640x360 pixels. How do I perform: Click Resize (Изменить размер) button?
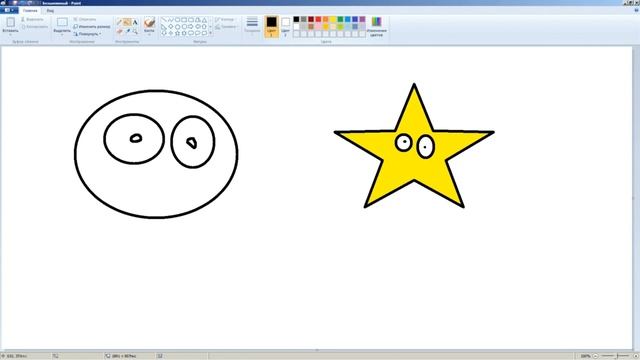92,27
